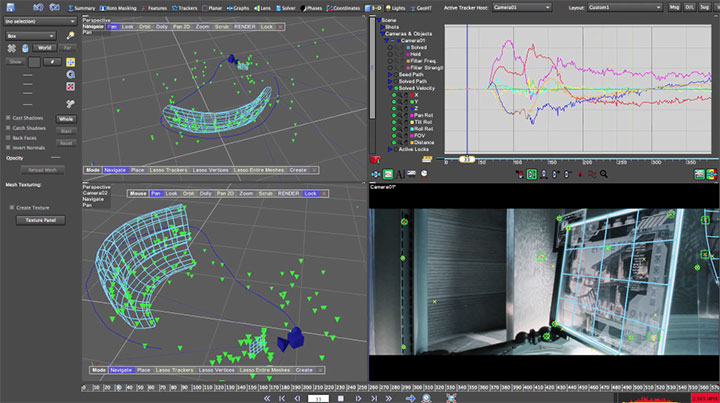Toggle the Invert Normals checkbox
This screenshot has height=403, width=720.
8,148
